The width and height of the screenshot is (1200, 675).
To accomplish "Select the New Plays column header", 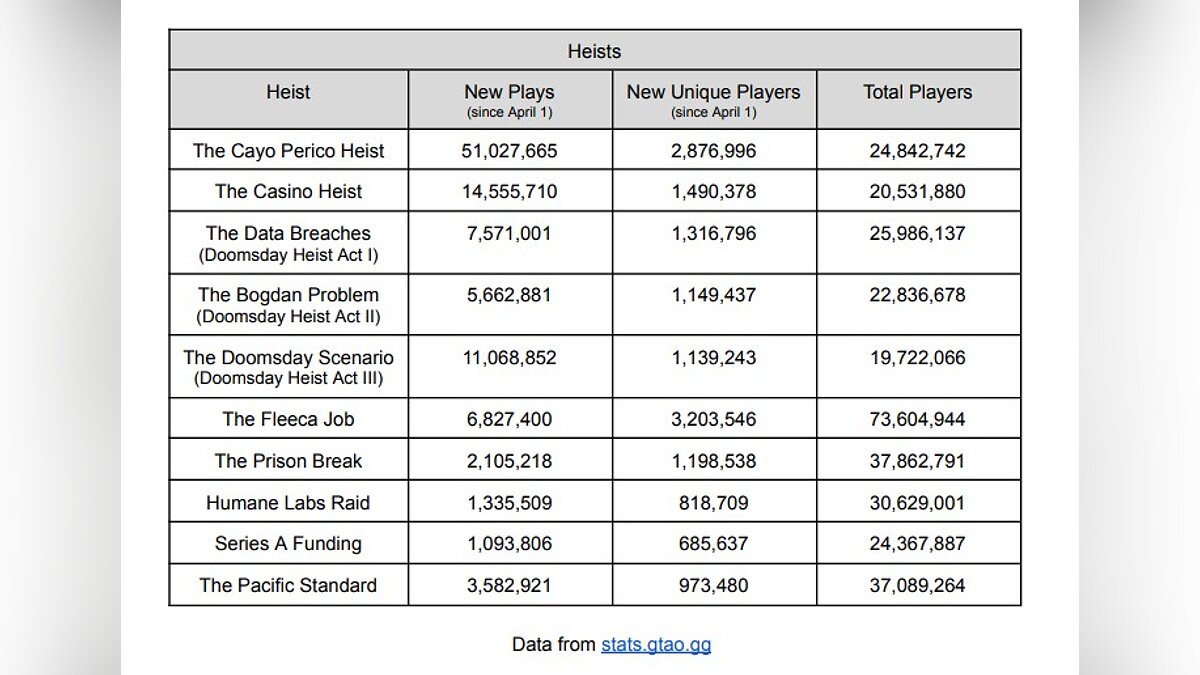I will (x=509, y=92).
